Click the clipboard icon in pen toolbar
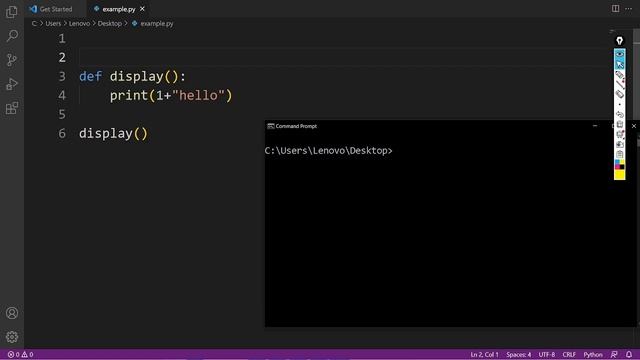The image size is (640, 360). coord(620,154)
